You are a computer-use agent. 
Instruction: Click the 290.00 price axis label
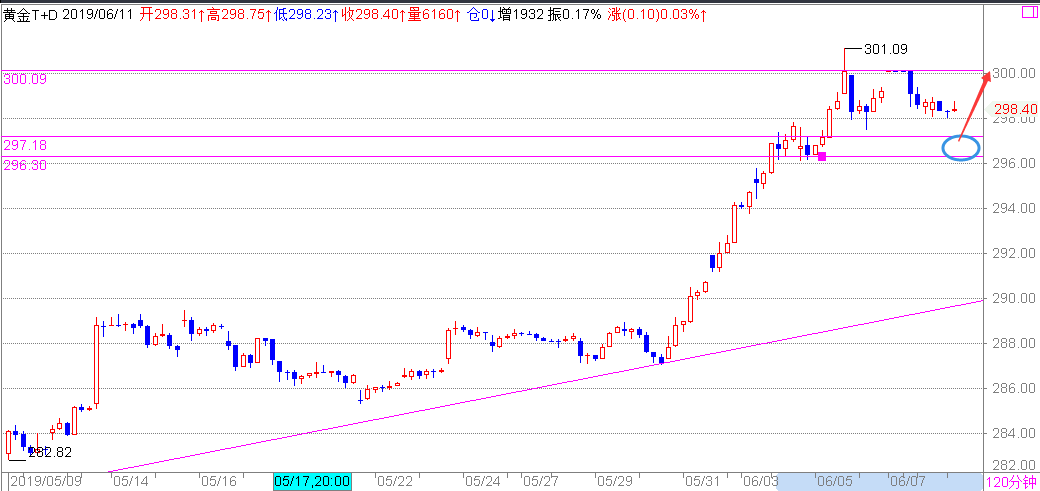[1015, 299]
